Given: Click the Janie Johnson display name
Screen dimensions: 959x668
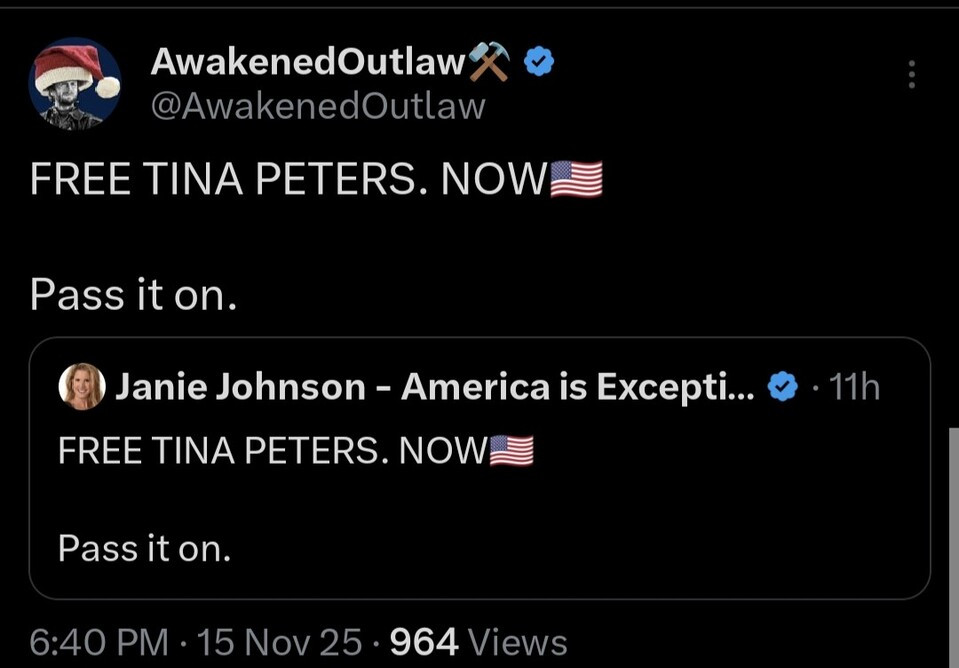Looking at the screenshot, I should click(x=435, y=387).
